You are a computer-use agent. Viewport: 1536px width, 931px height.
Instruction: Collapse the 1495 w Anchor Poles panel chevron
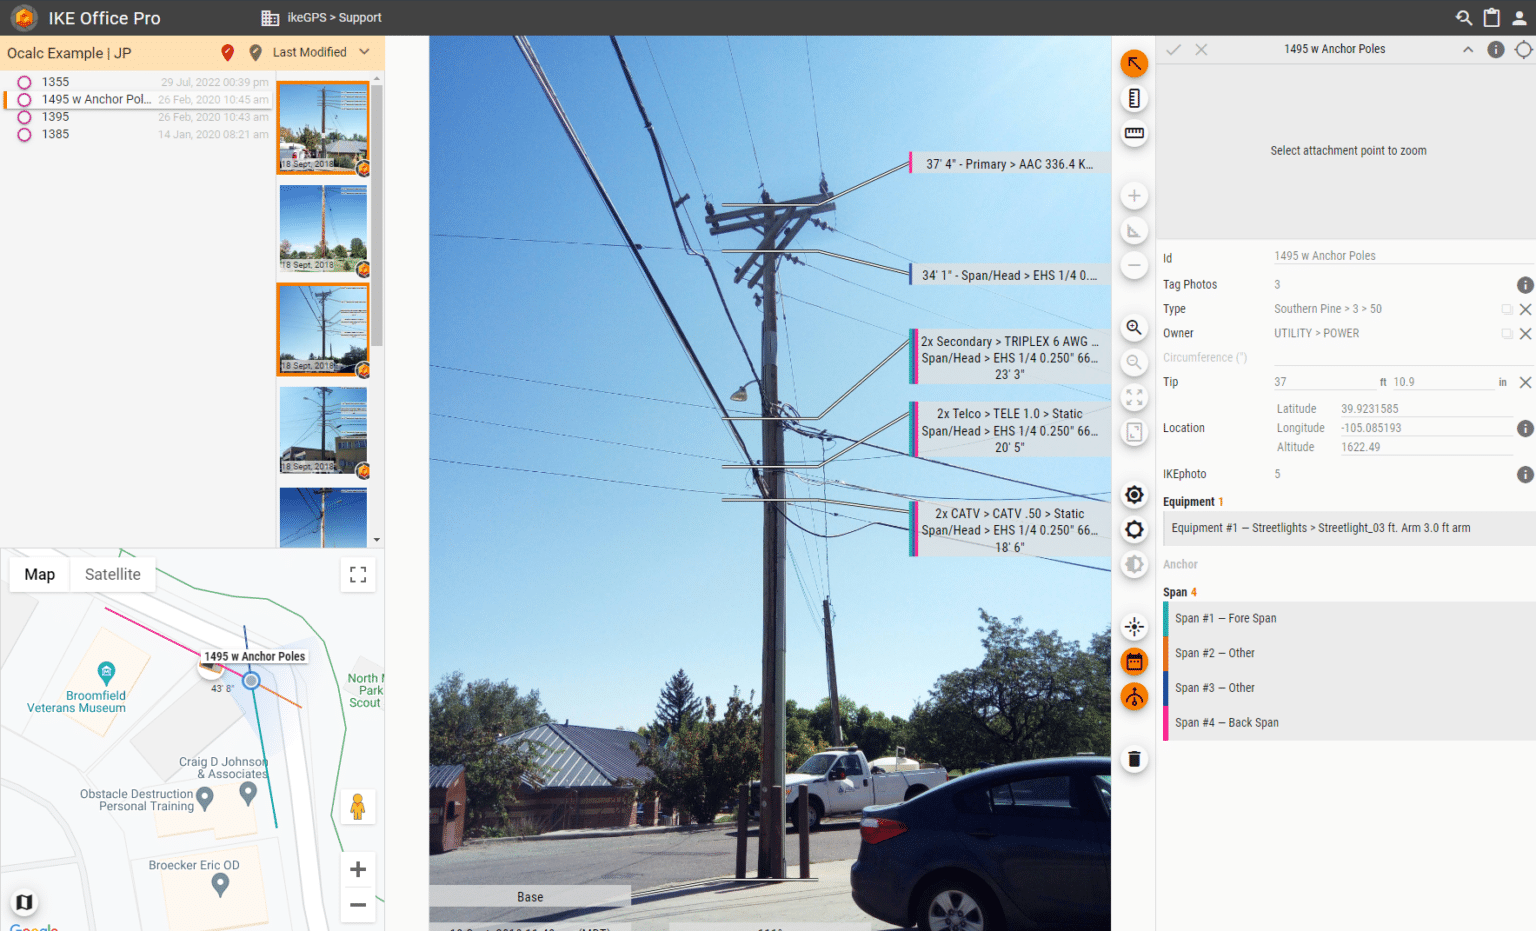tap(1467, 48)
